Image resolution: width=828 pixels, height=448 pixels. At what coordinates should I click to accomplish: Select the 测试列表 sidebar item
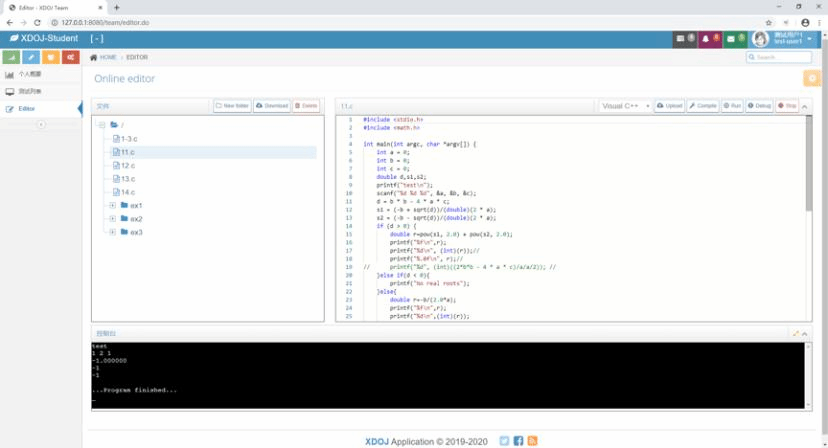(30, 91)
